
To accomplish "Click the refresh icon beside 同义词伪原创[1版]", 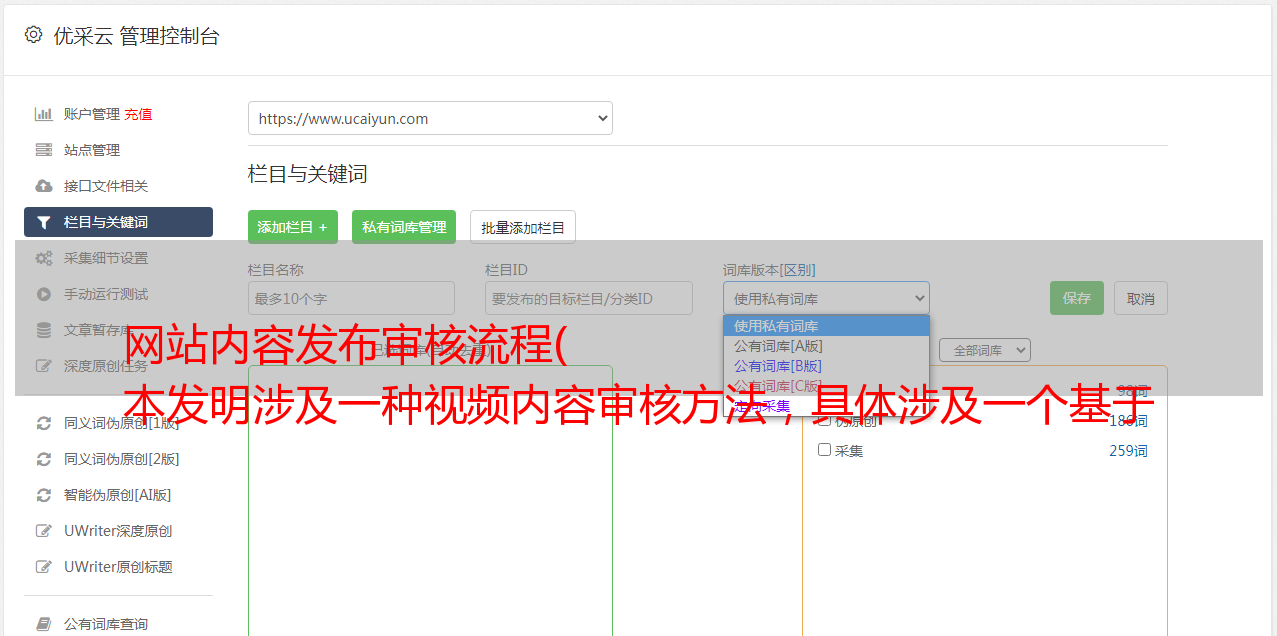I will [44, 423].
